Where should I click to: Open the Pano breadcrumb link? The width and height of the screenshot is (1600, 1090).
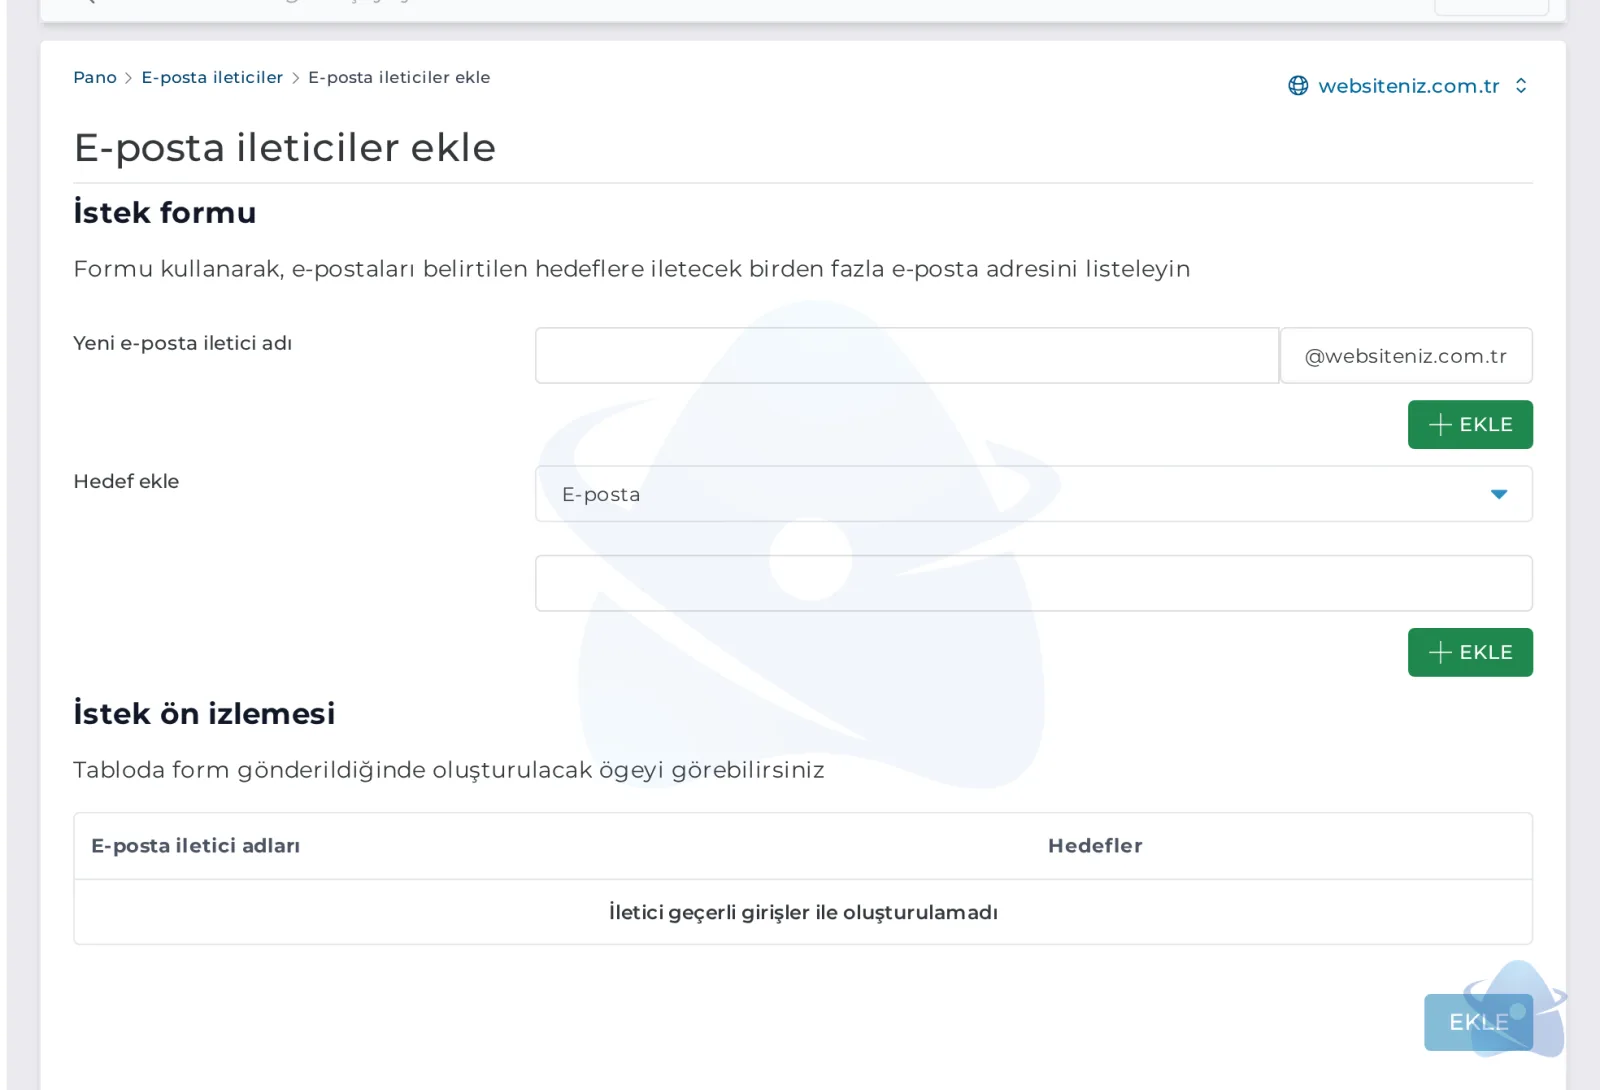click(x=95, y=77)
